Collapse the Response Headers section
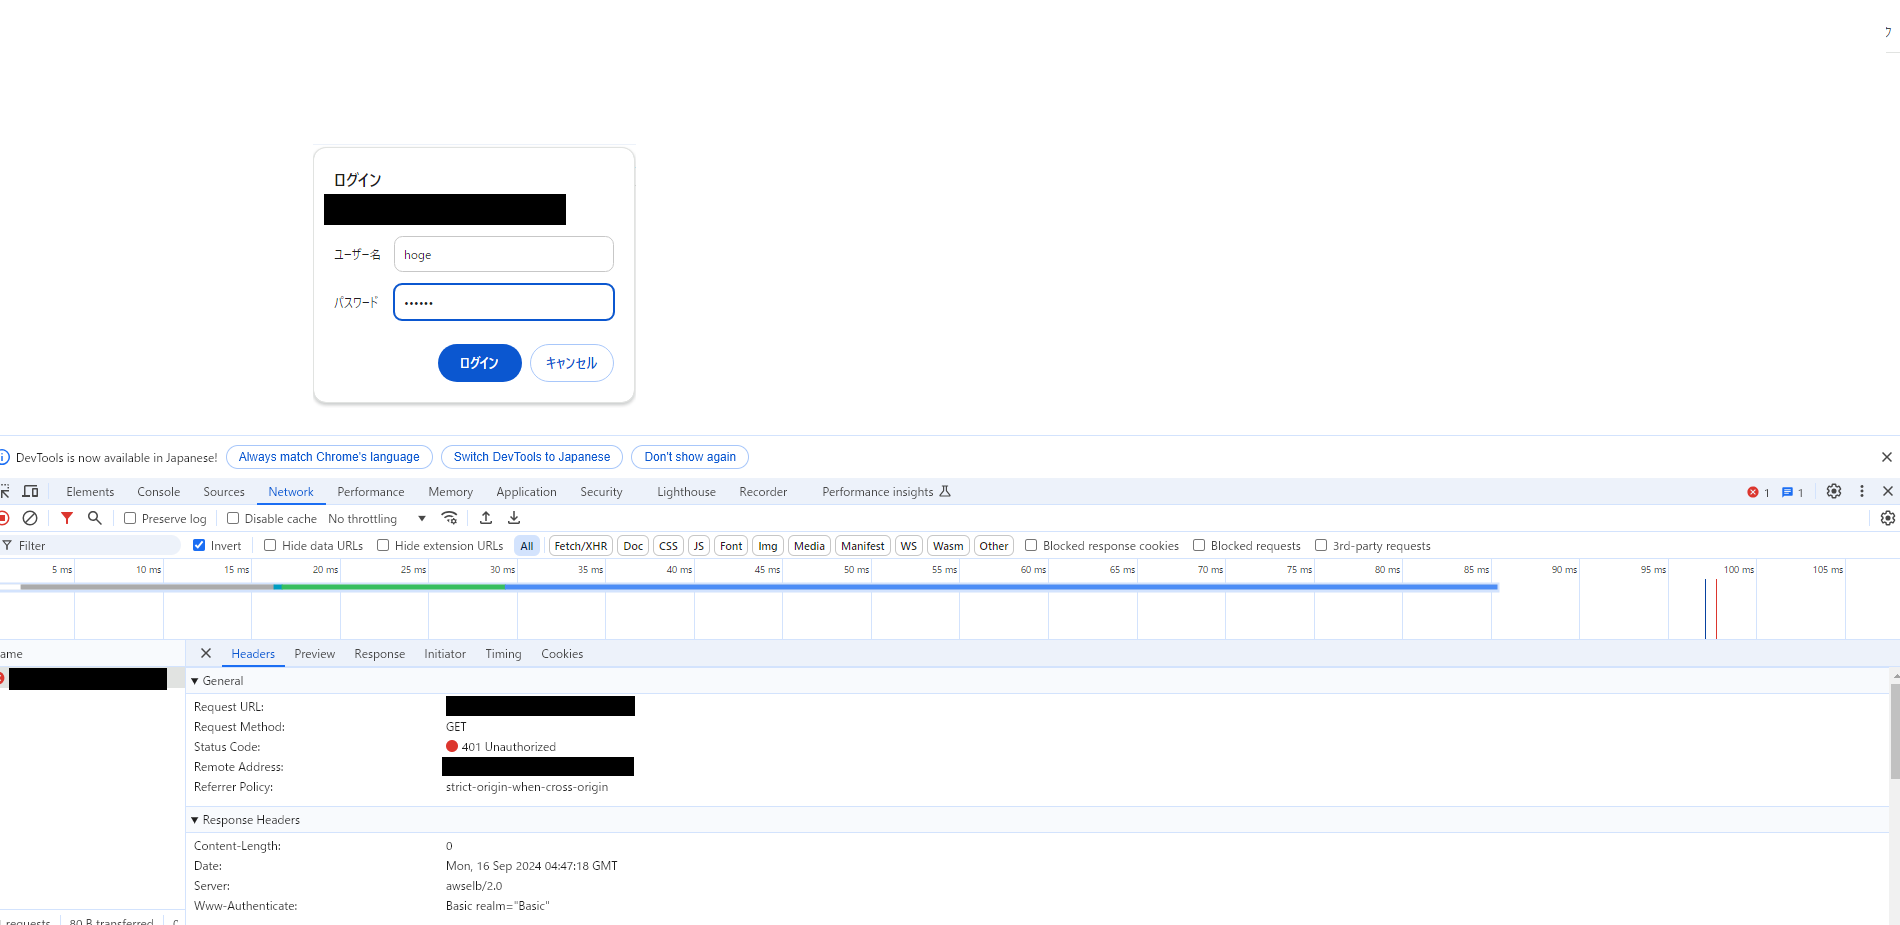The height and width of the screenshot is (925, 1900). 194,819
